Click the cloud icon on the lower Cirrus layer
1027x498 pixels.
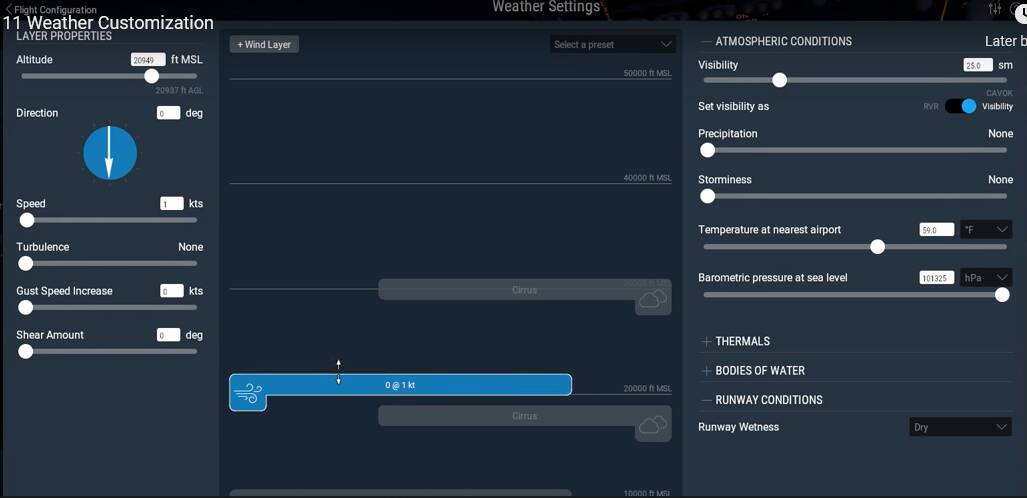point(652,425)
